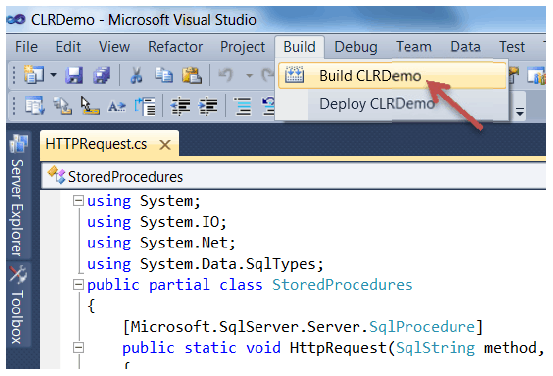553x376 pixels.
Task: Click the window icon at toolbar far right
Action: click(x=536, y=75)
